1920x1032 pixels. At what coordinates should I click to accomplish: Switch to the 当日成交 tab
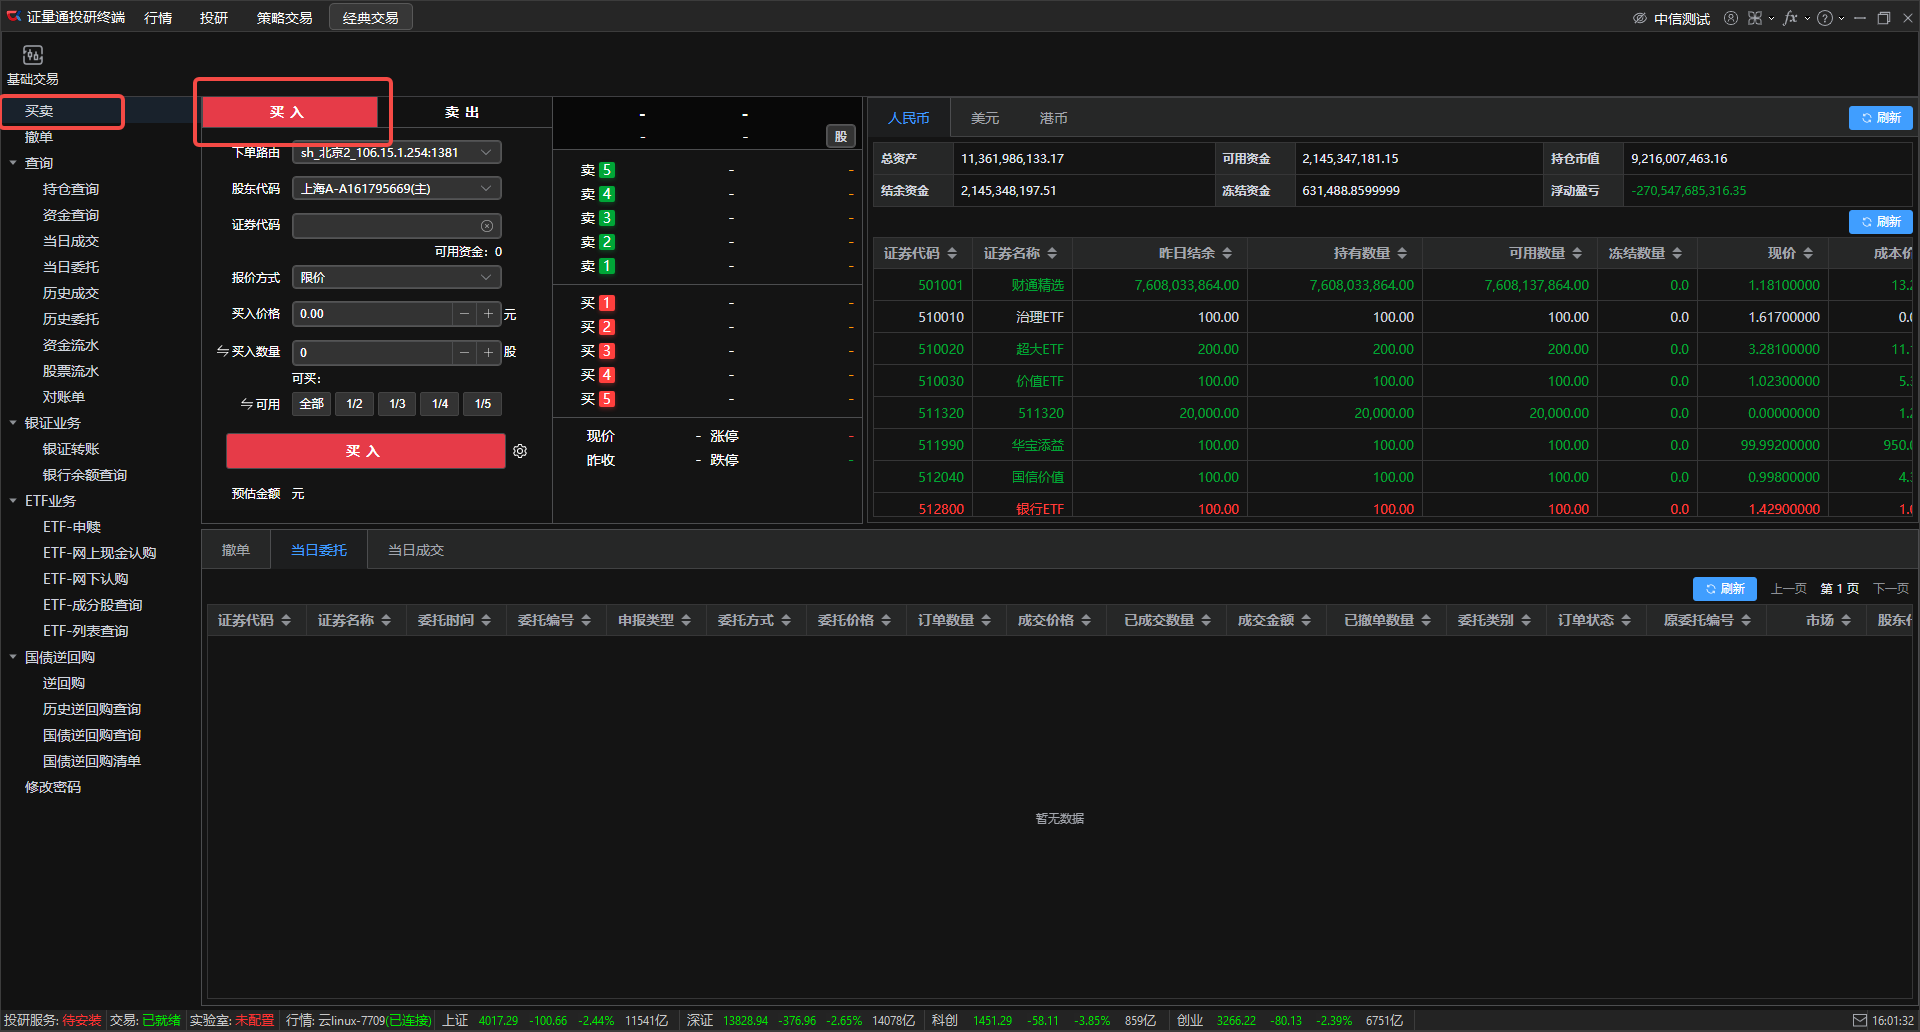pos(415,550)
